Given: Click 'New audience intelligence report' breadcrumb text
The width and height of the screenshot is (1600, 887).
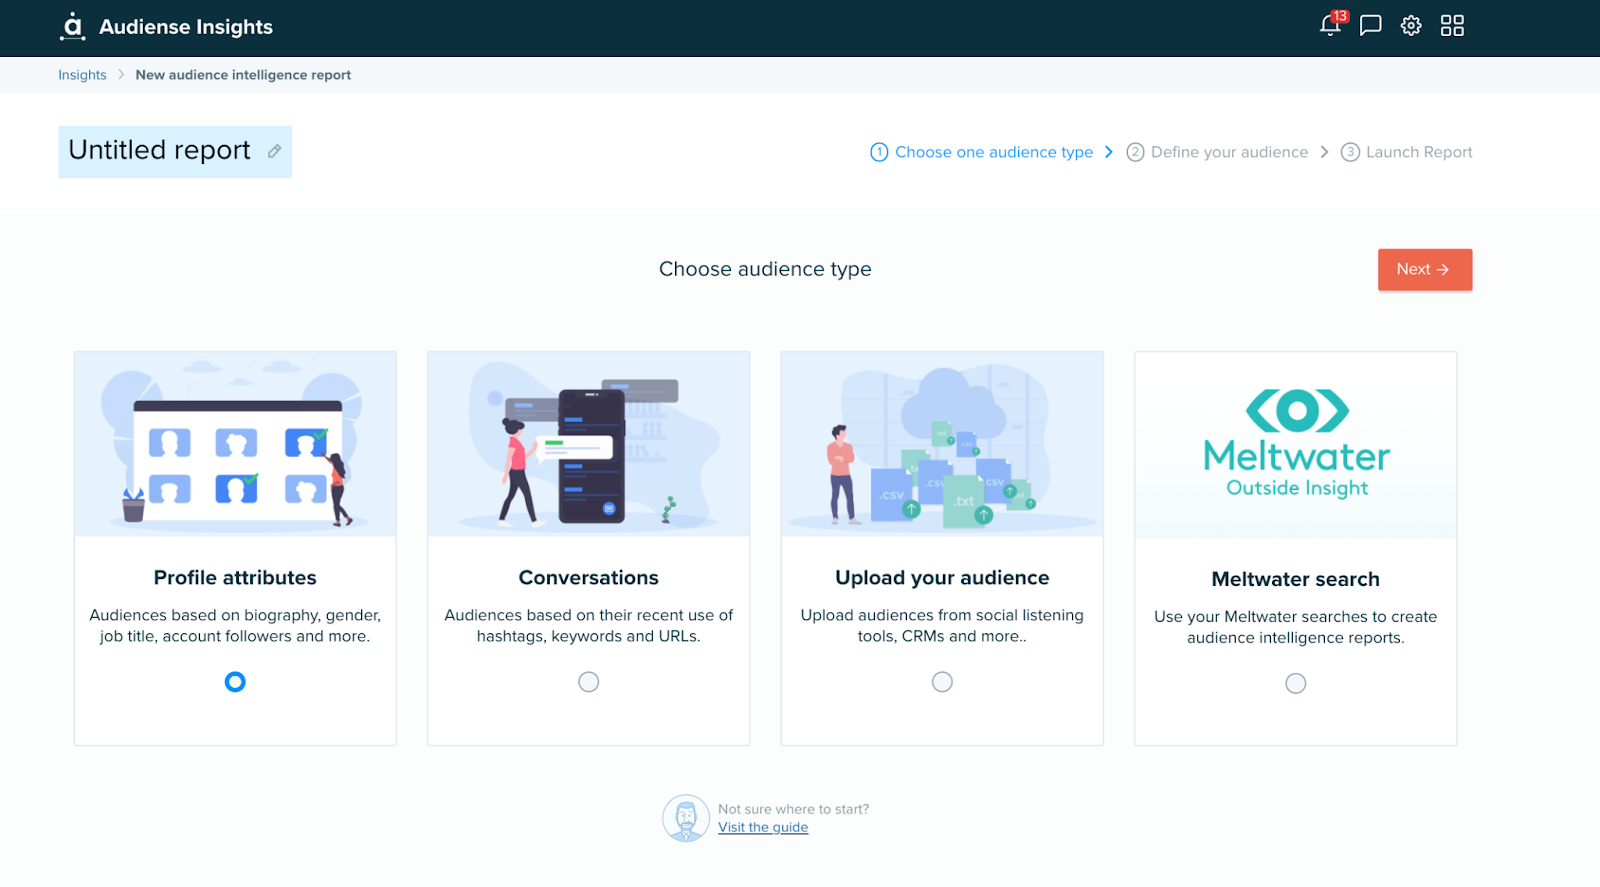Looking at the screenshot, I should 243,75.
